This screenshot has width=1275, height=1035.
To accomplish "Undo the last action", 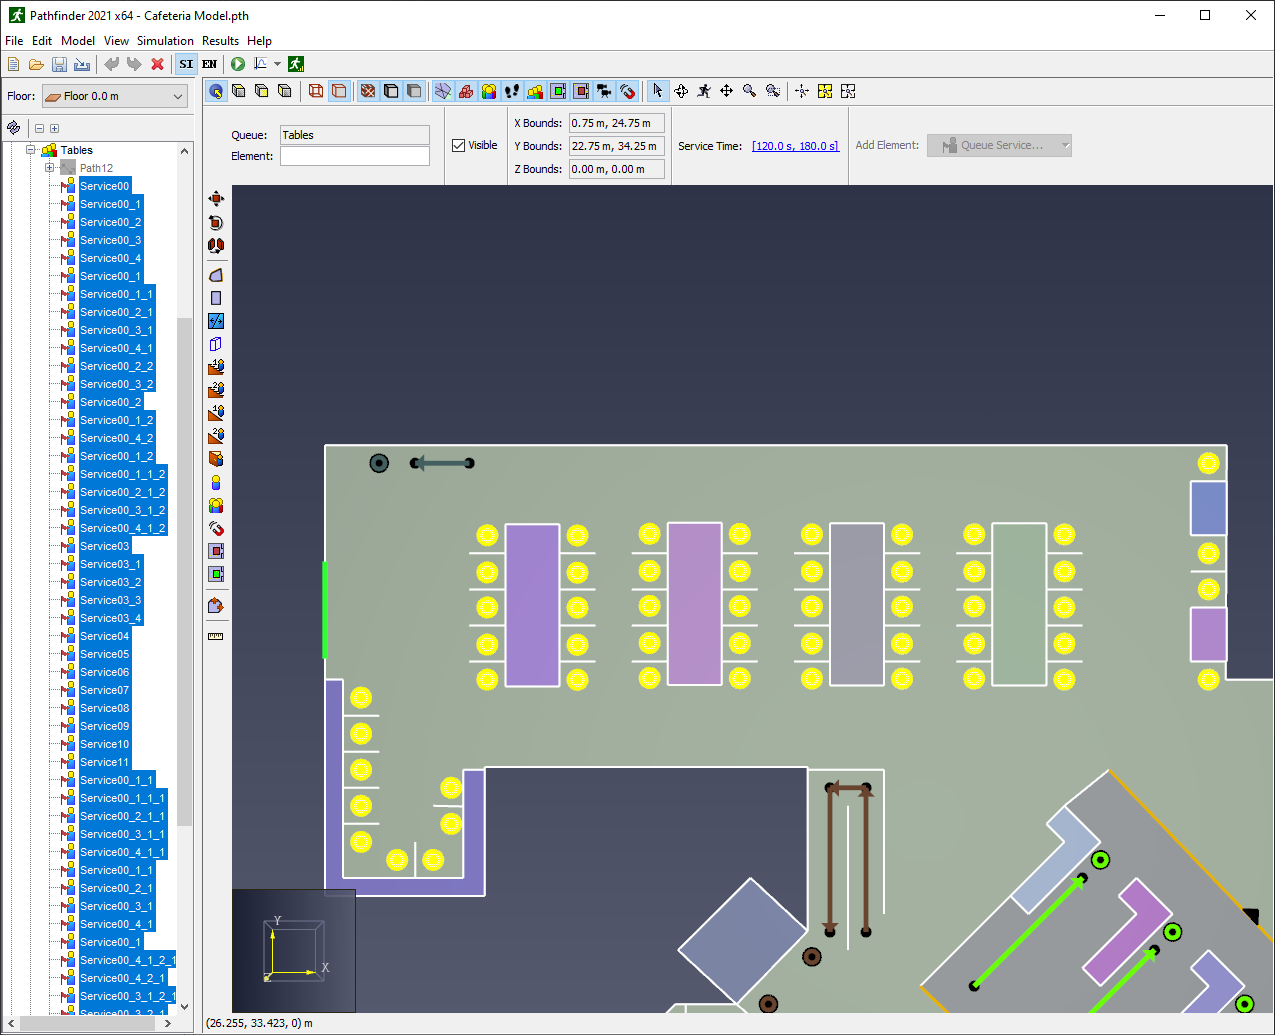I will click(111, 64).
